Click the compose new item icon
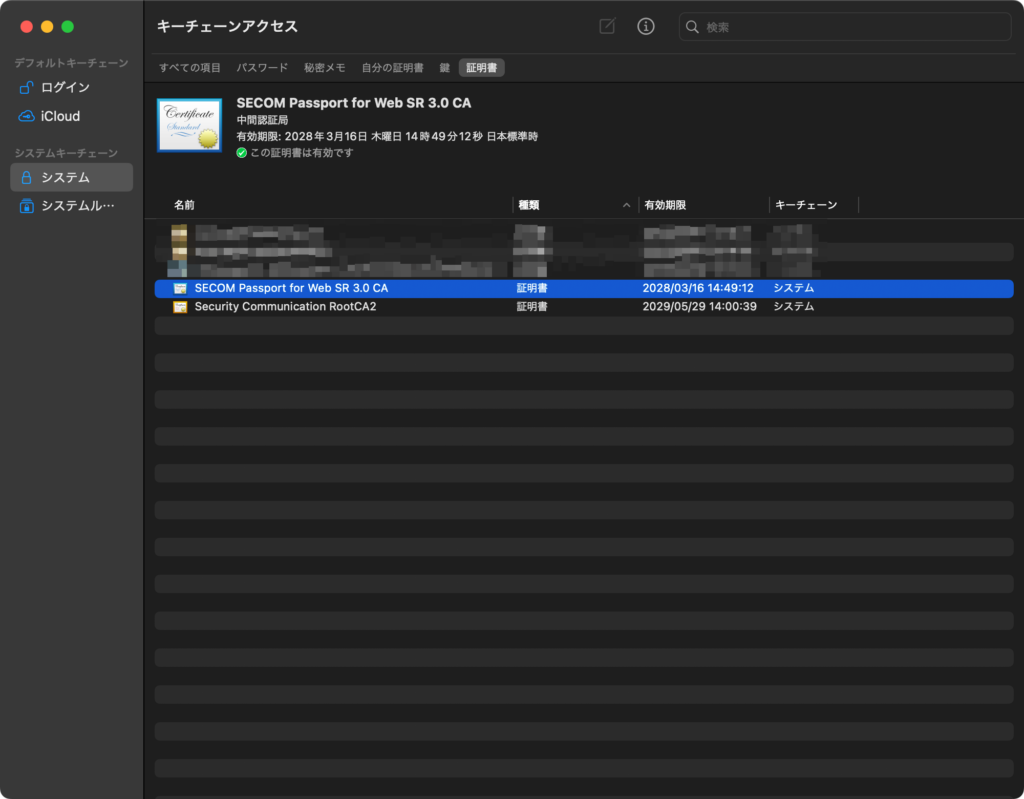The height and width of the screenshot is (799, 1024). (x=607, y=27)
